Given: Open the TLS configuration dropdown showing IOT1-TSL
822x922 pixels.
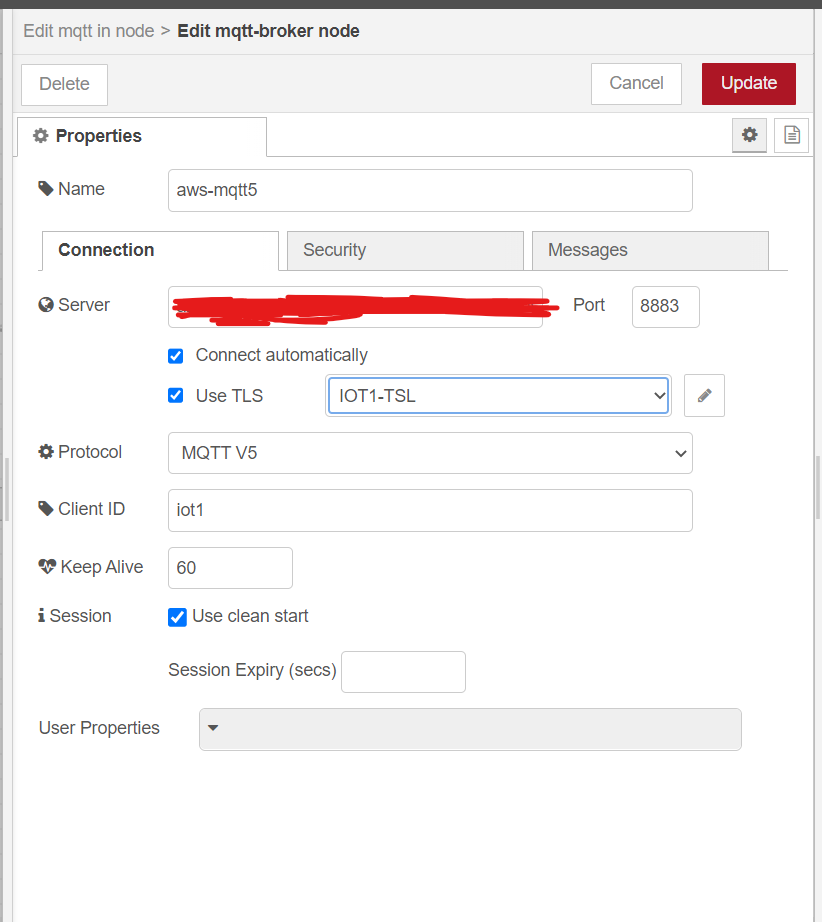Looking at the screenshot, I should pos(498,395).
